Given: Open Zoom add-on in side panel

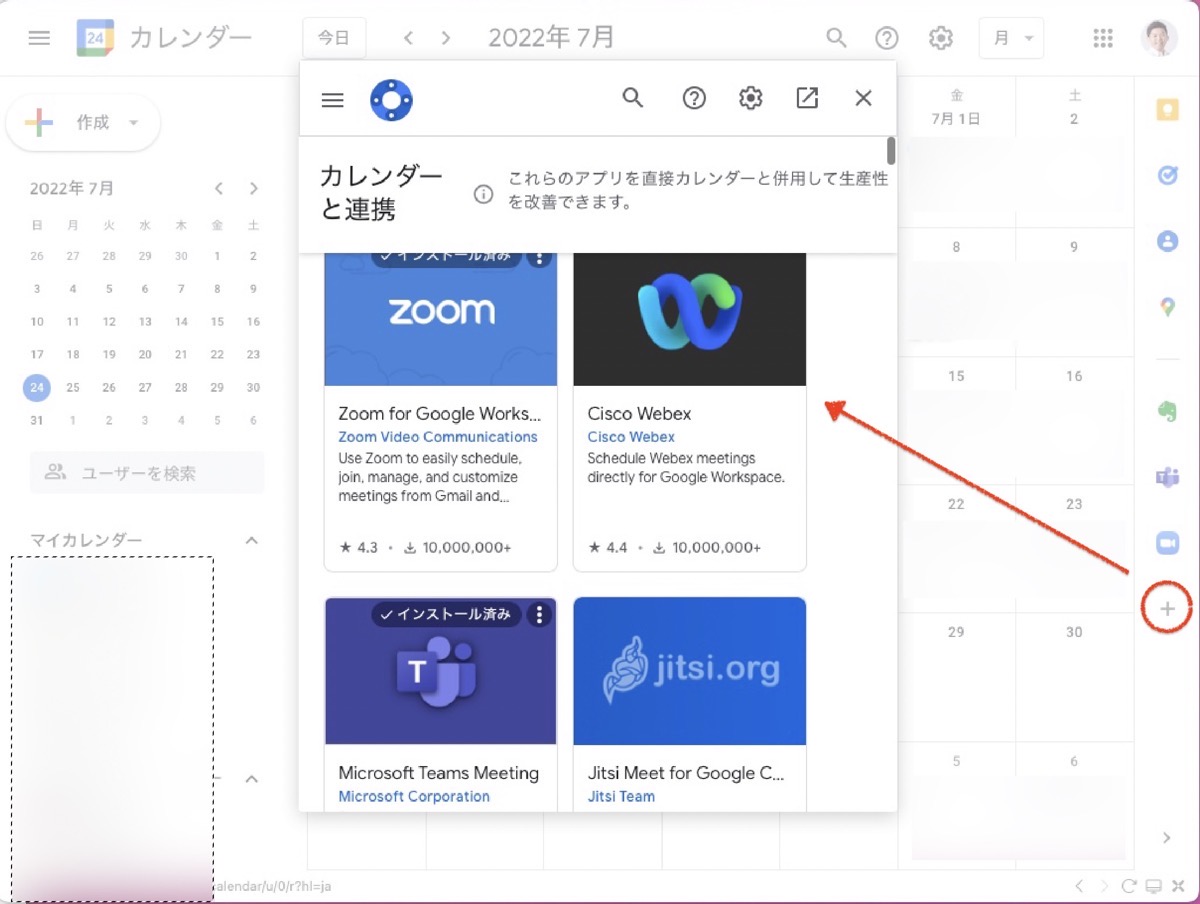Looking at the screenshot, I should (1167, 542).
